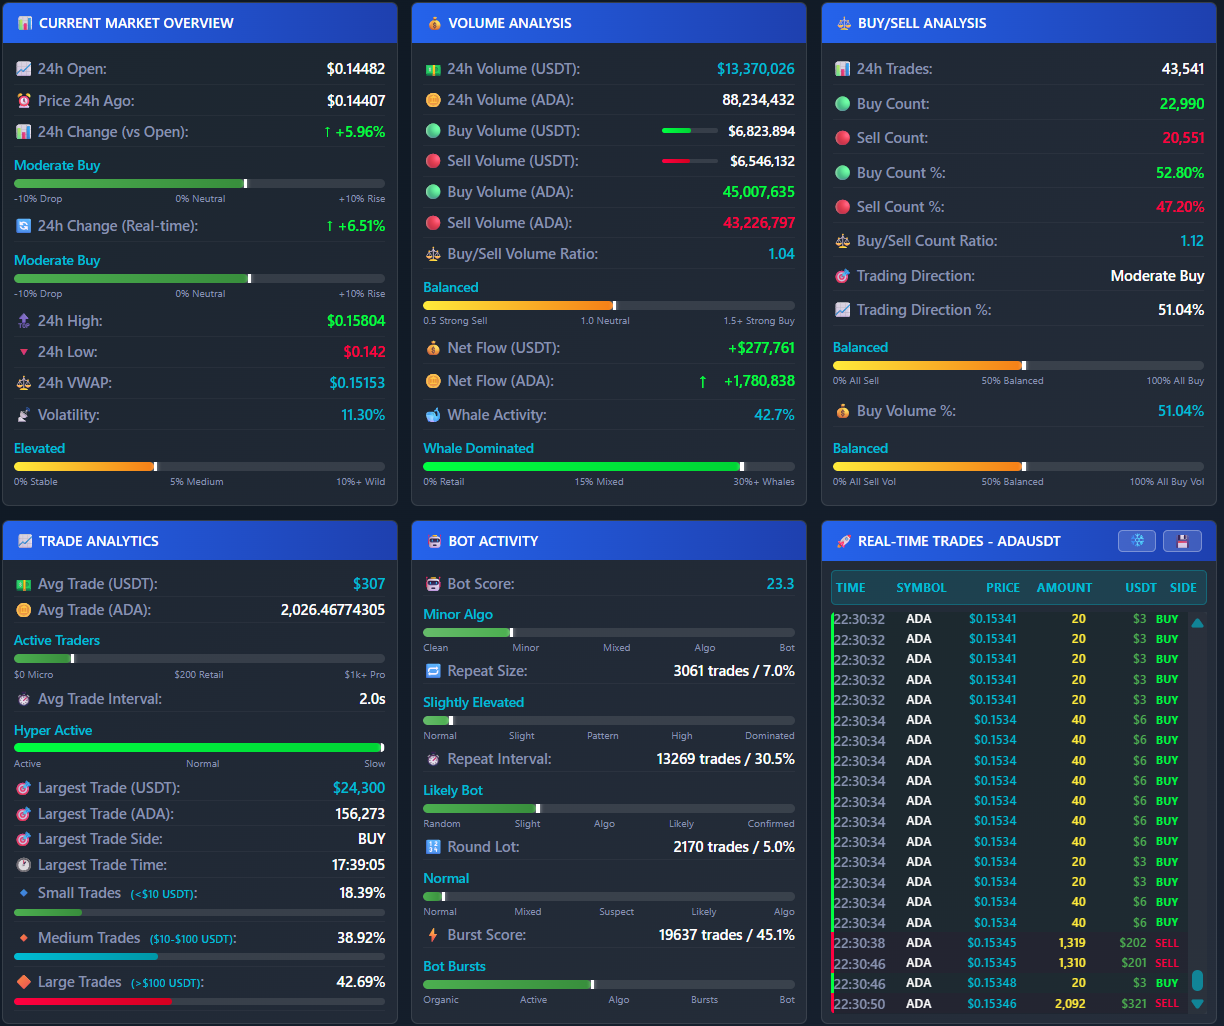
Task: Click the robot icon in Bot Activity header
Action: click(434, 541)
